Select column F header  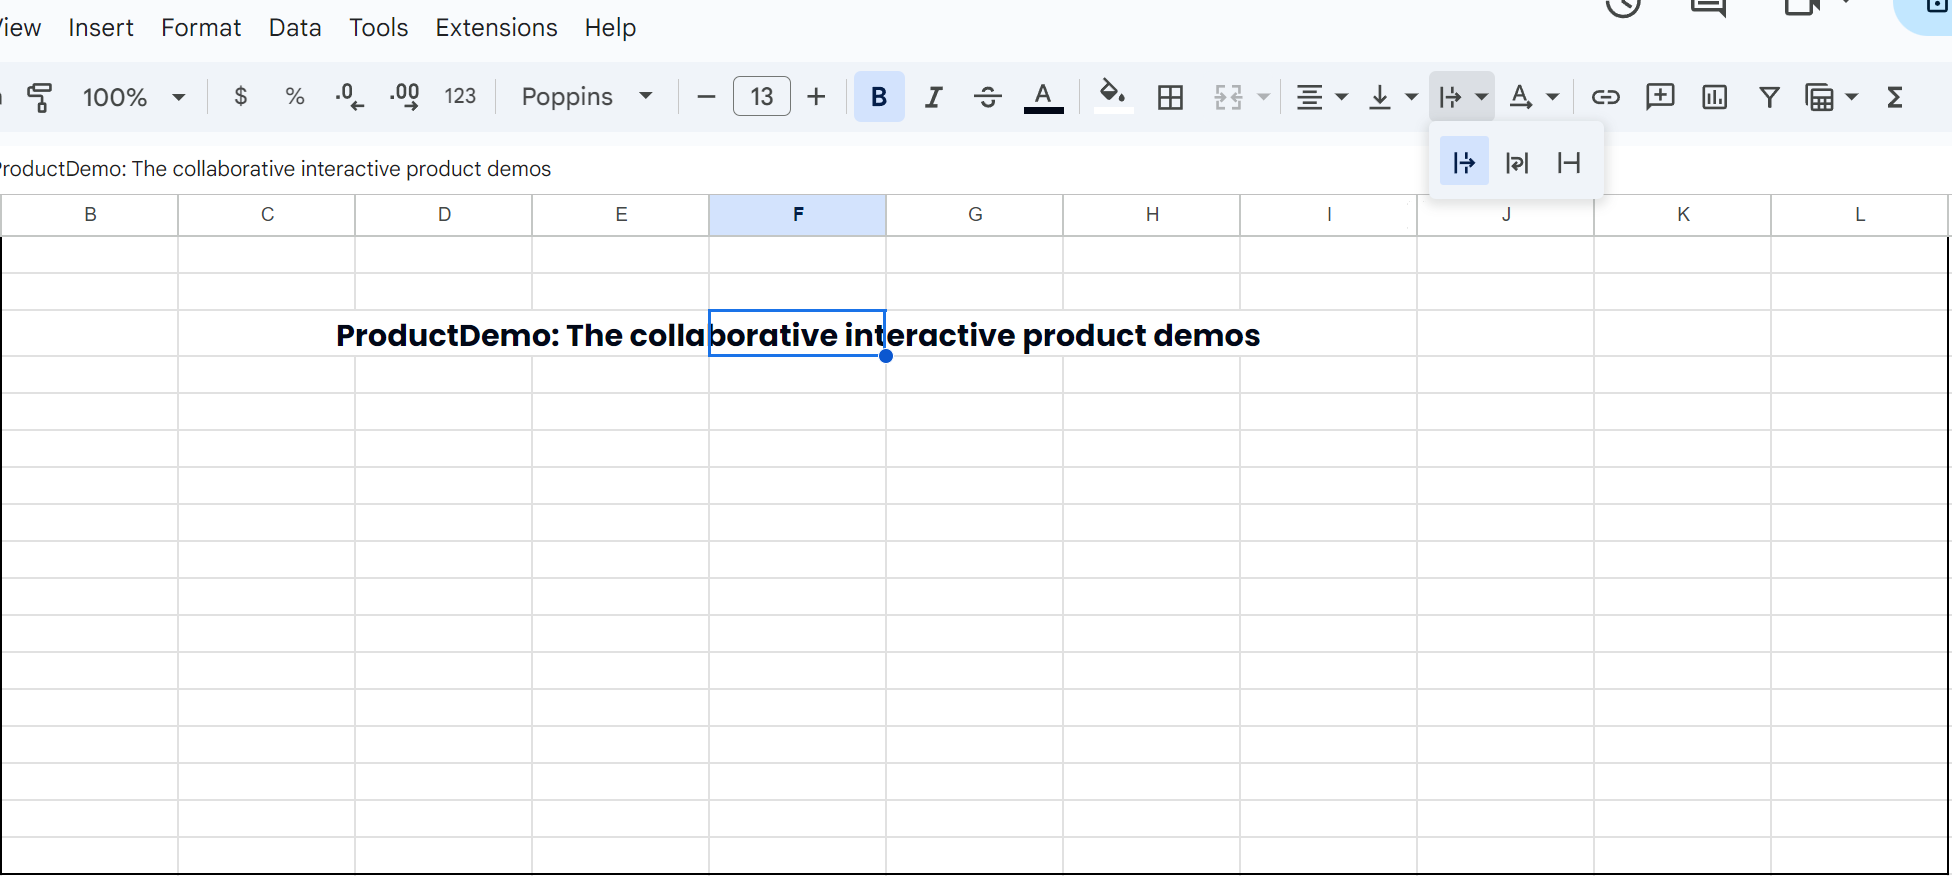coord(798,215)
